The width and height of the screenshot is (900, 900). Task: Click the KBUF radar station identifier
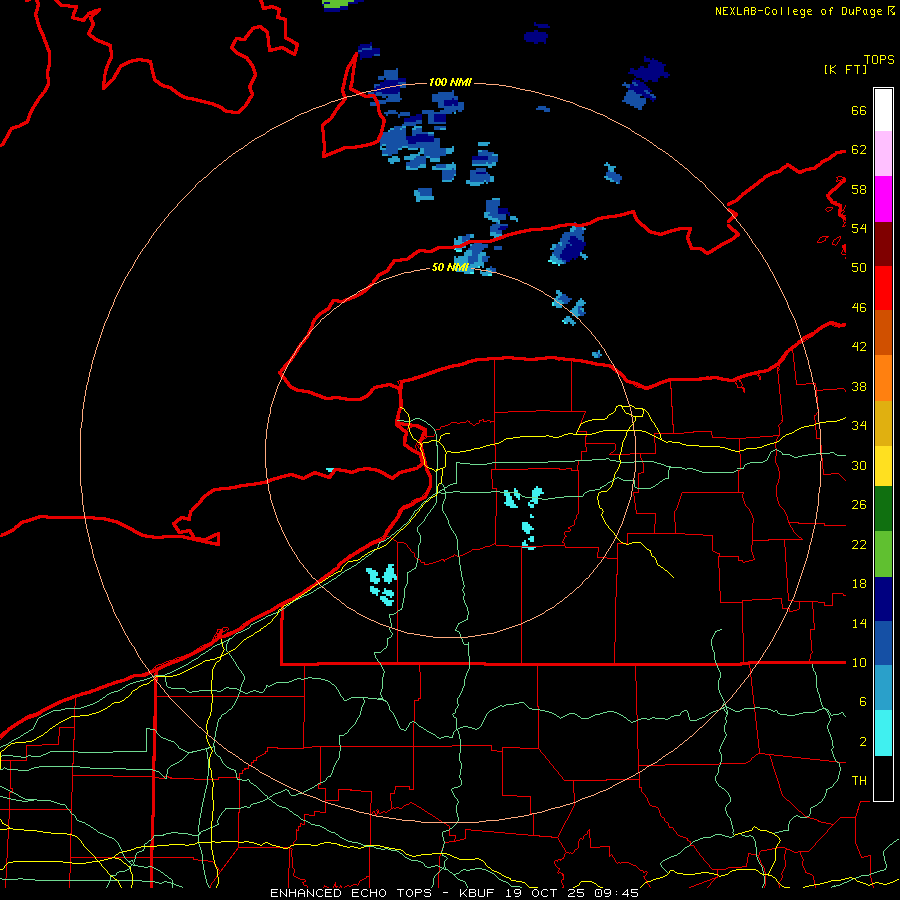[x=479, y=893]
